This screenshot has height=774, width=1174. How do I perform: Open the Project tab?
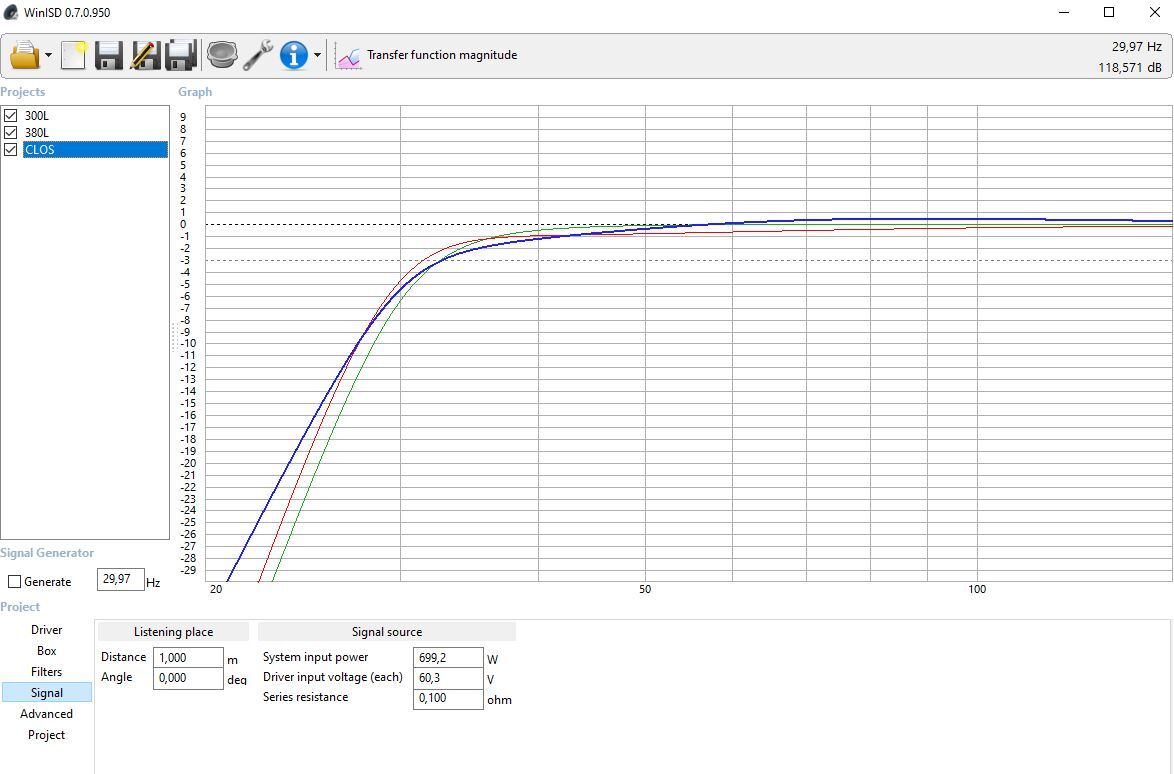click(46, 734)
